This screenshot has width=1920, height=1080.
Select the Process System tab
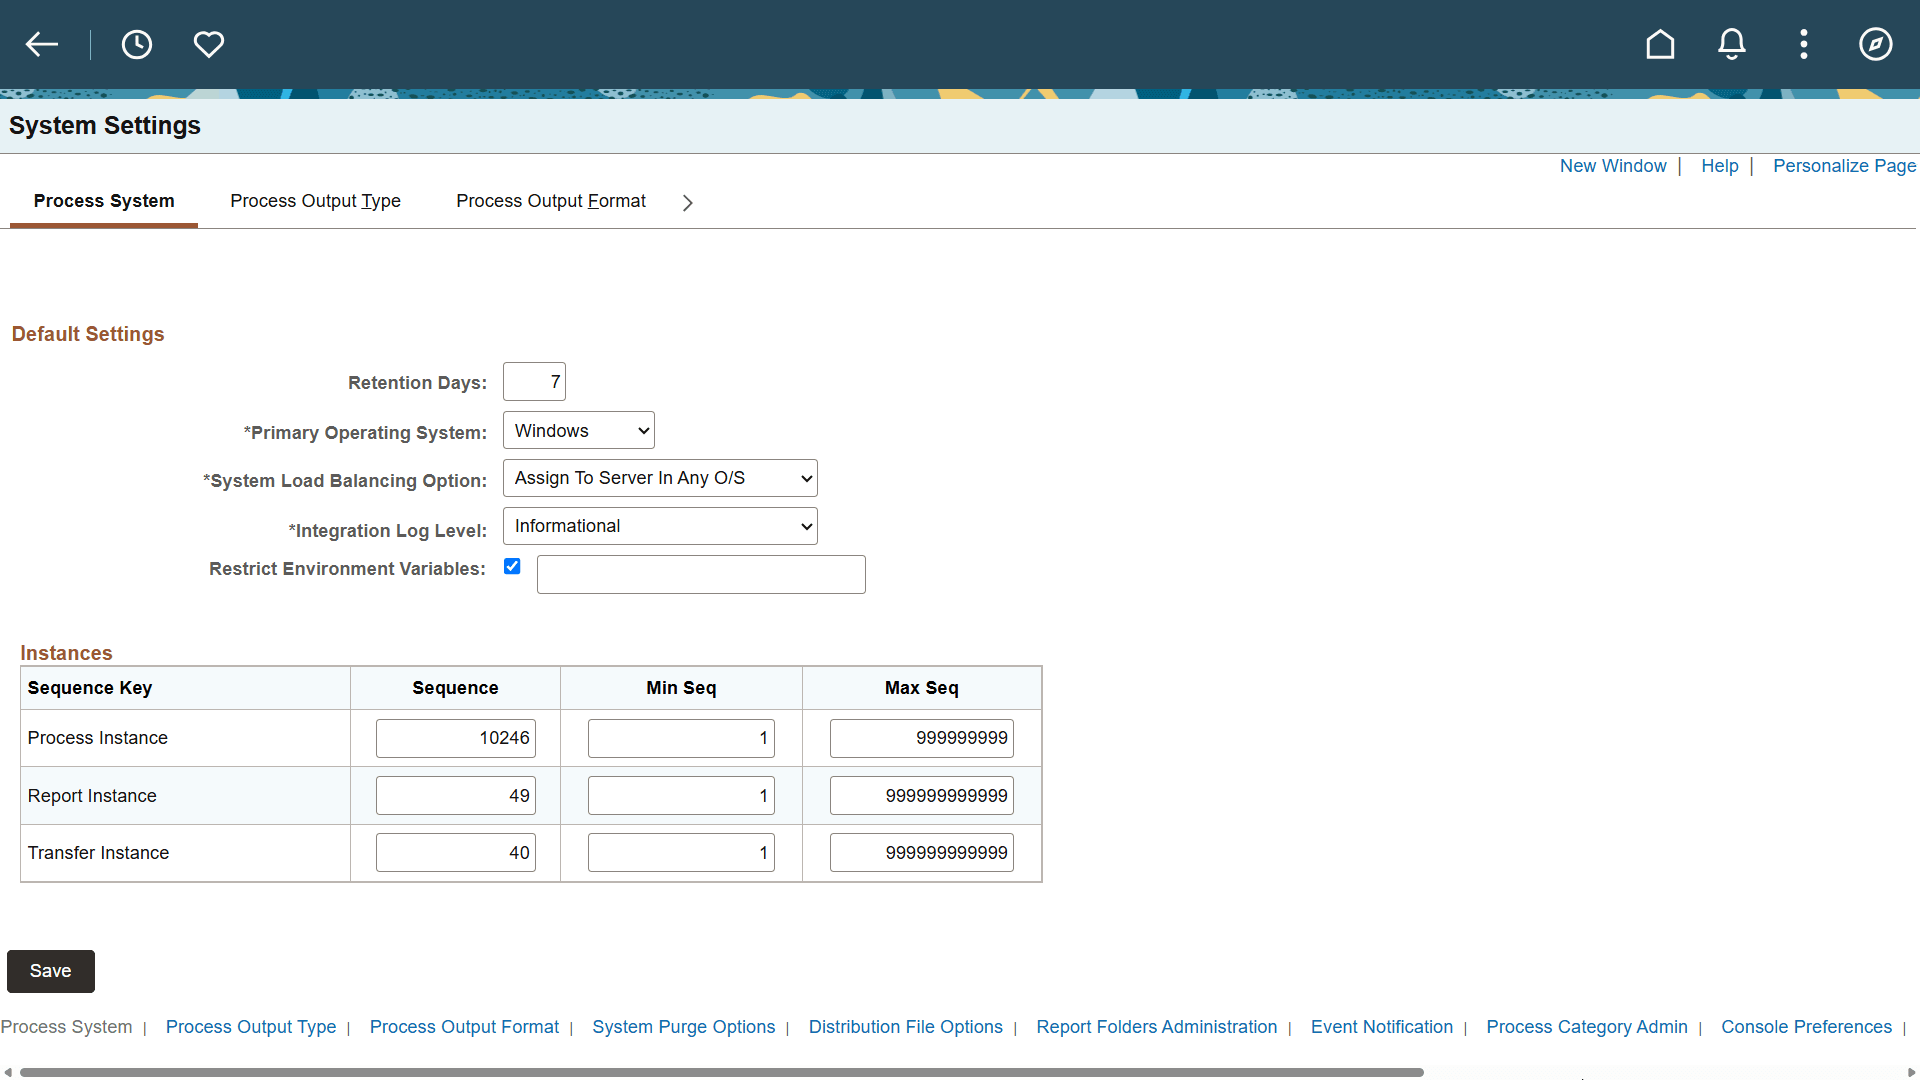[104, 201]
